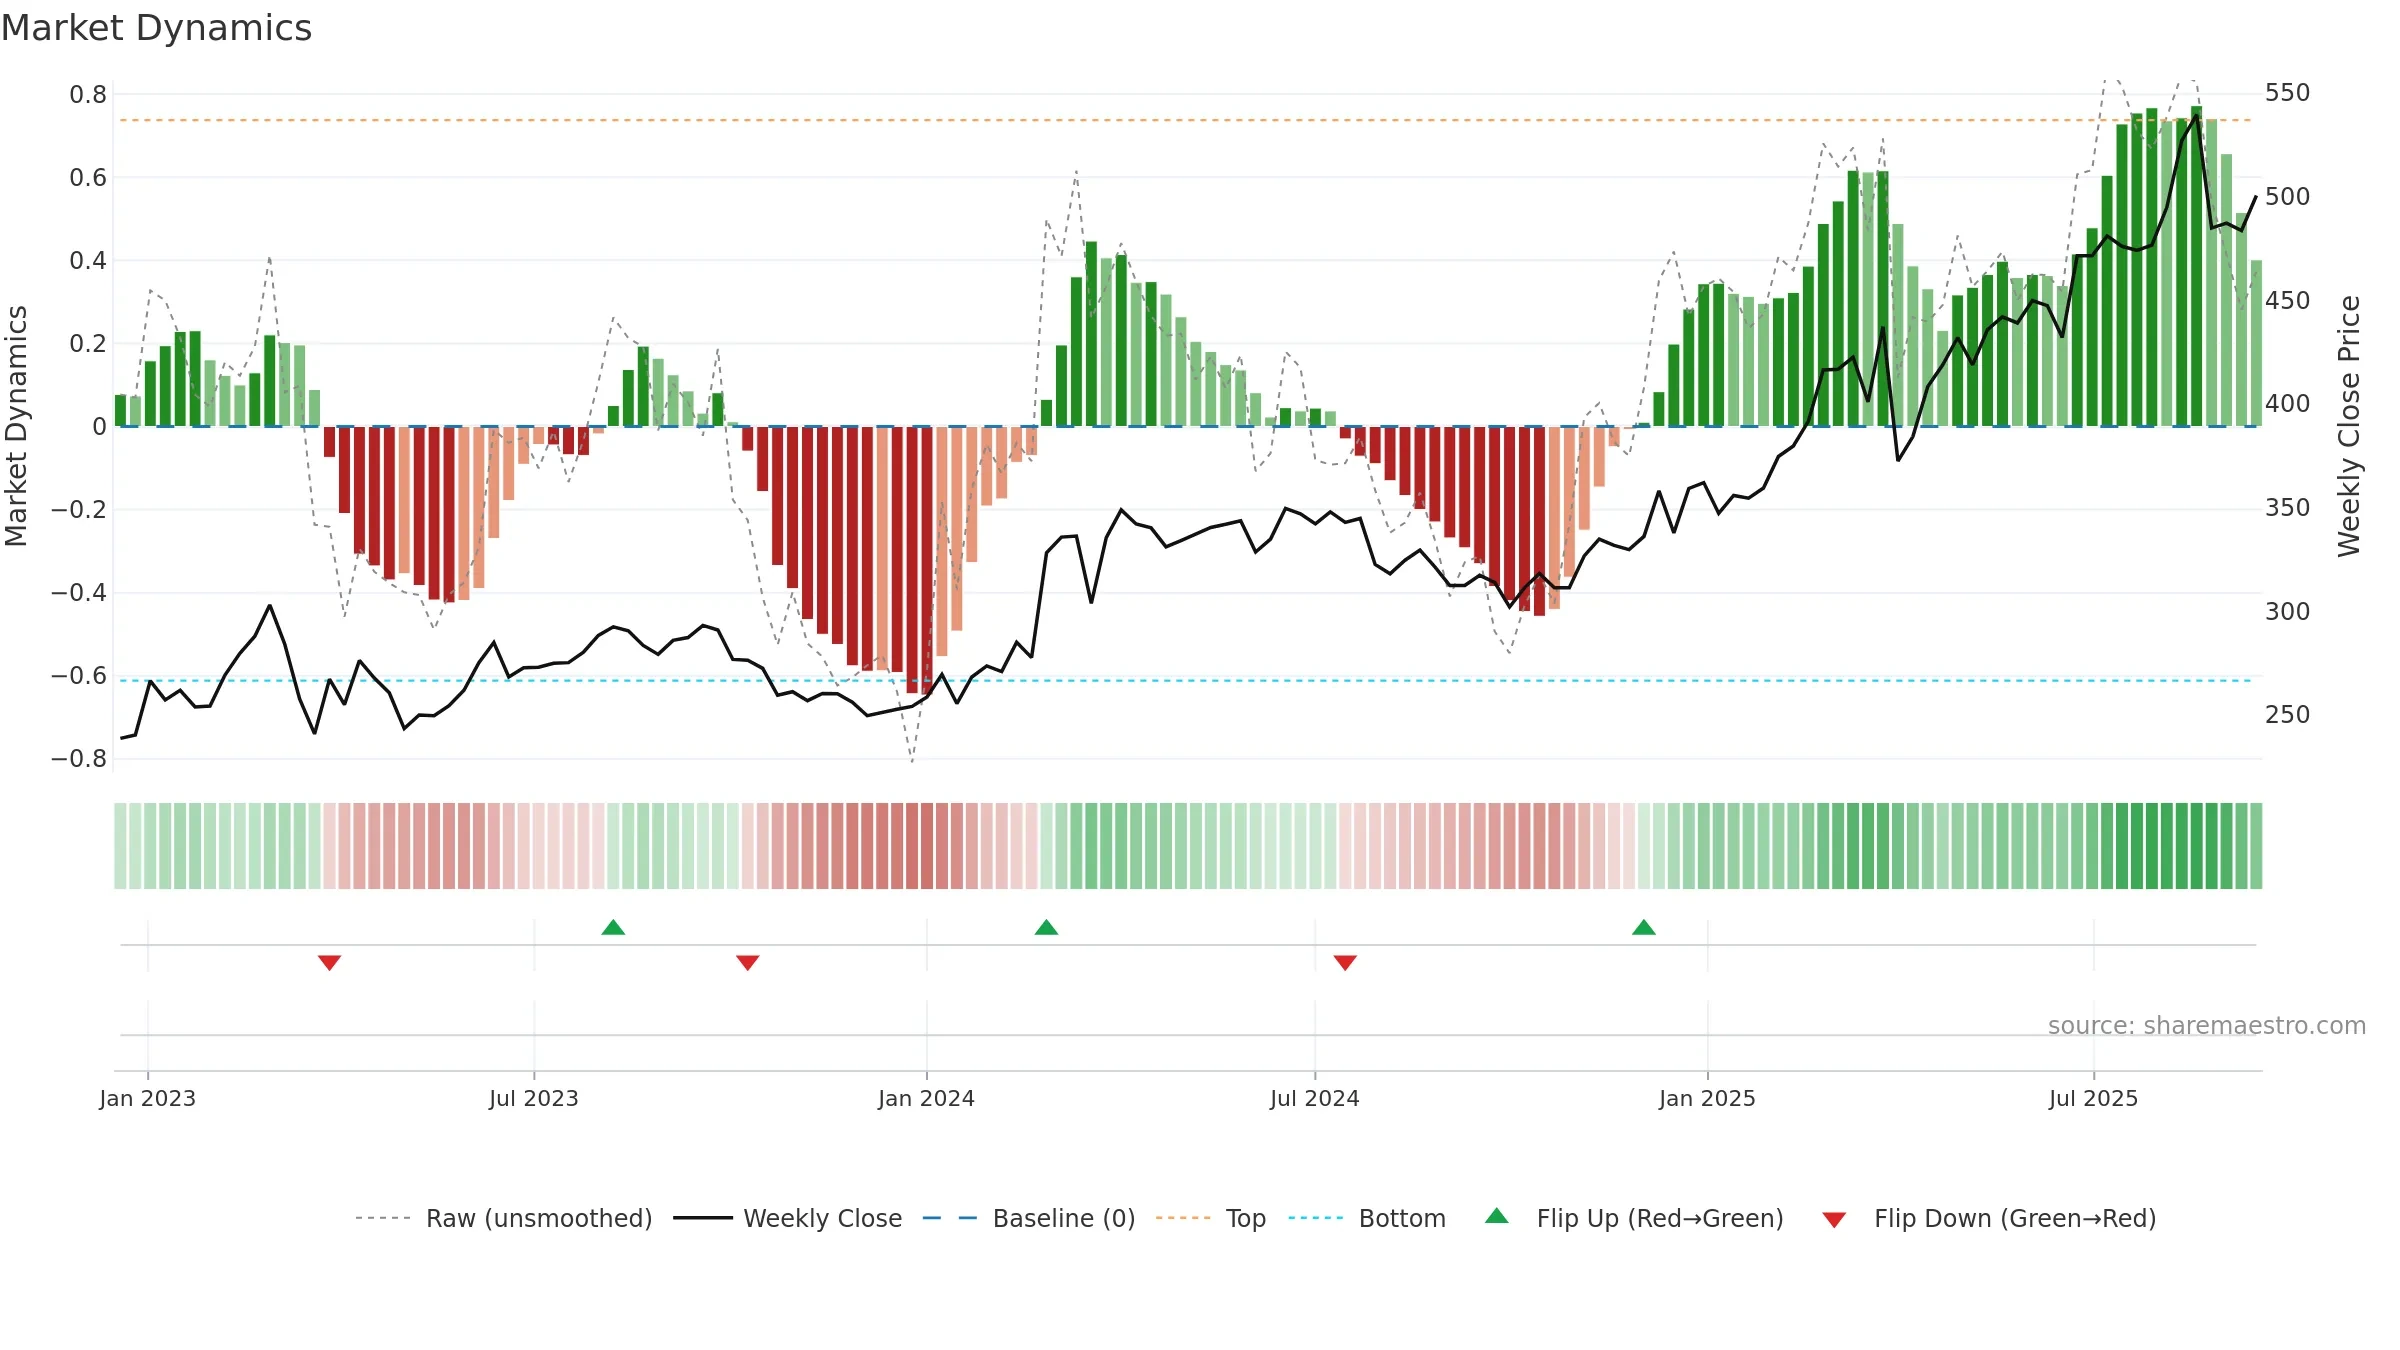Click the red flip-down marker before Jan 2024

[748, 962]
